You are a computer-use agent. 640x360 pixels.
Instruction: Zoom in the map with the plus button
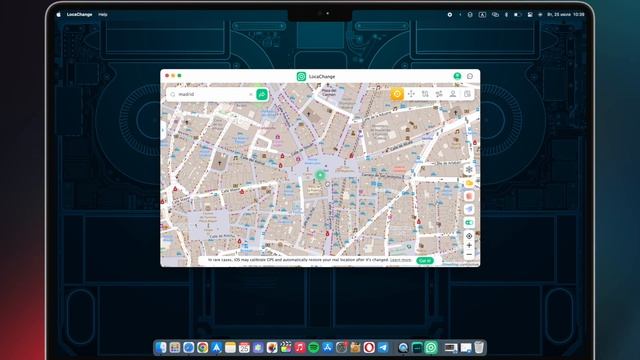click(469, 245)
